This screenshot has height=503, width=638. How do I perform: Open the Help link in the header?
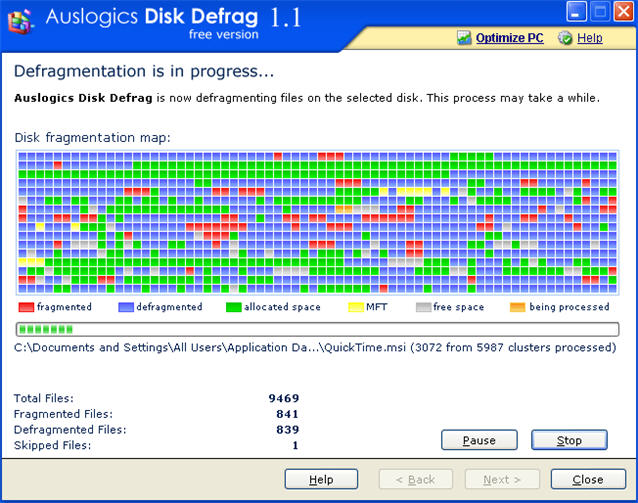[590, 38]
